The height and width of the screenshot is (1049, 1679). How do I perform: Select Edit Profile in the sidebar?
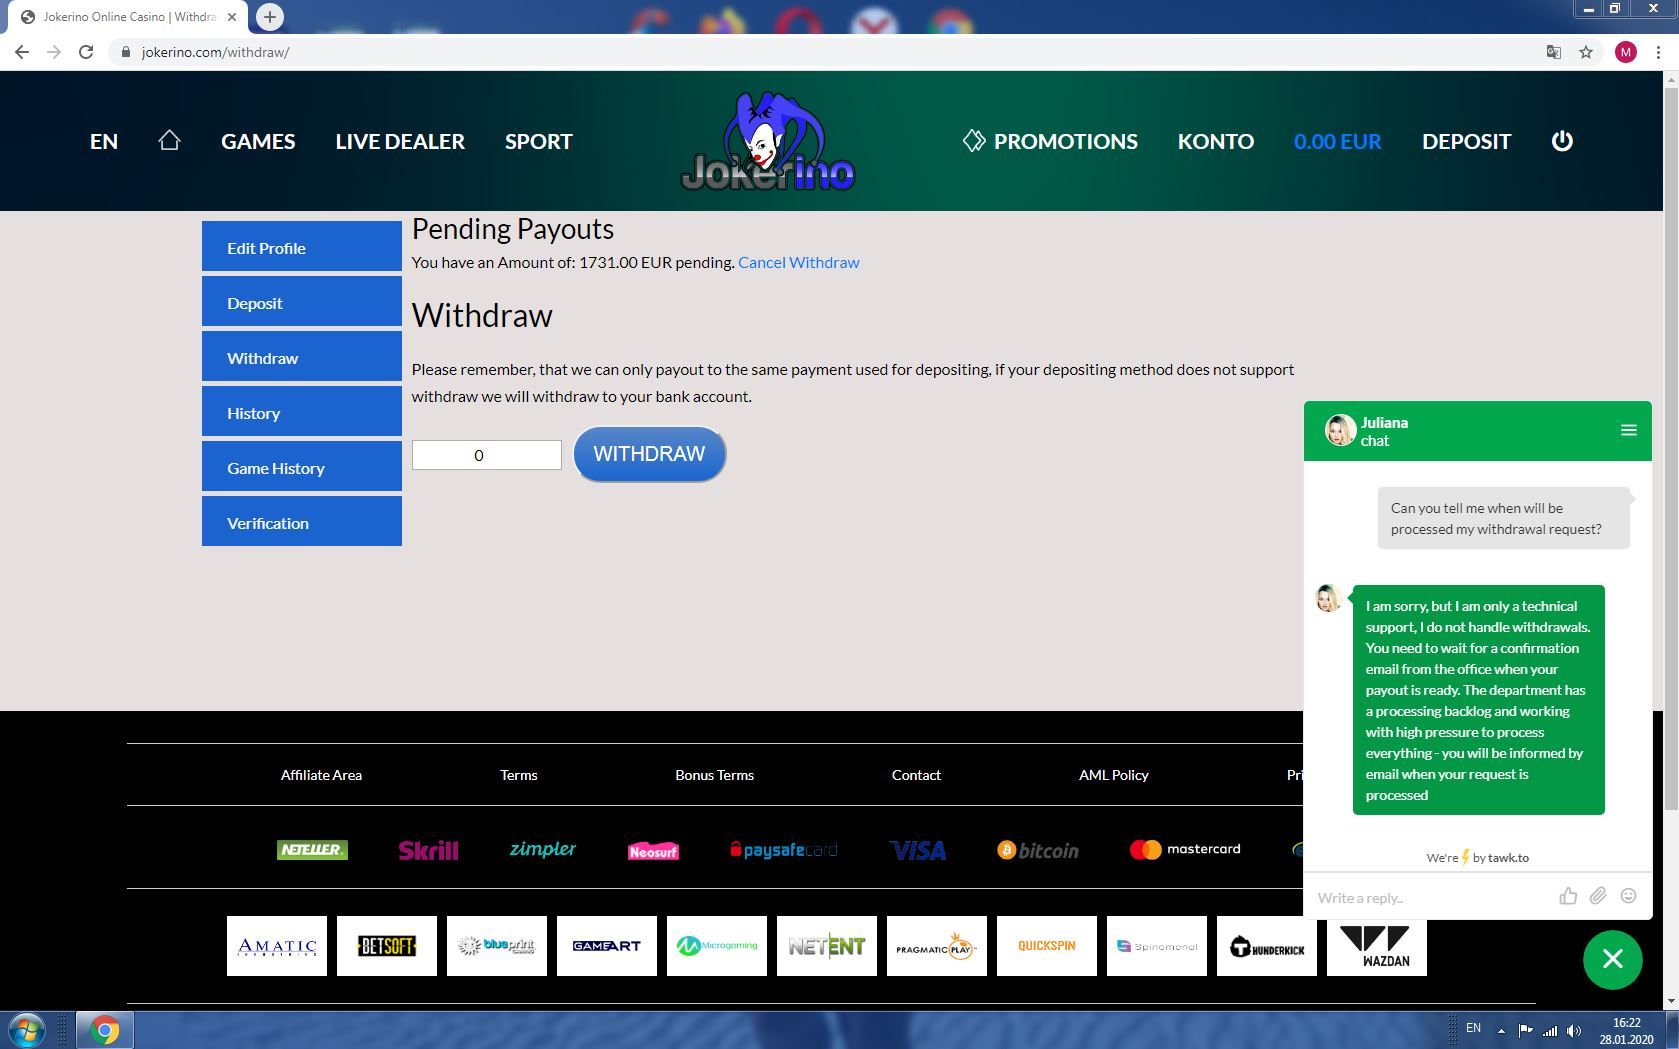[302, 246]
